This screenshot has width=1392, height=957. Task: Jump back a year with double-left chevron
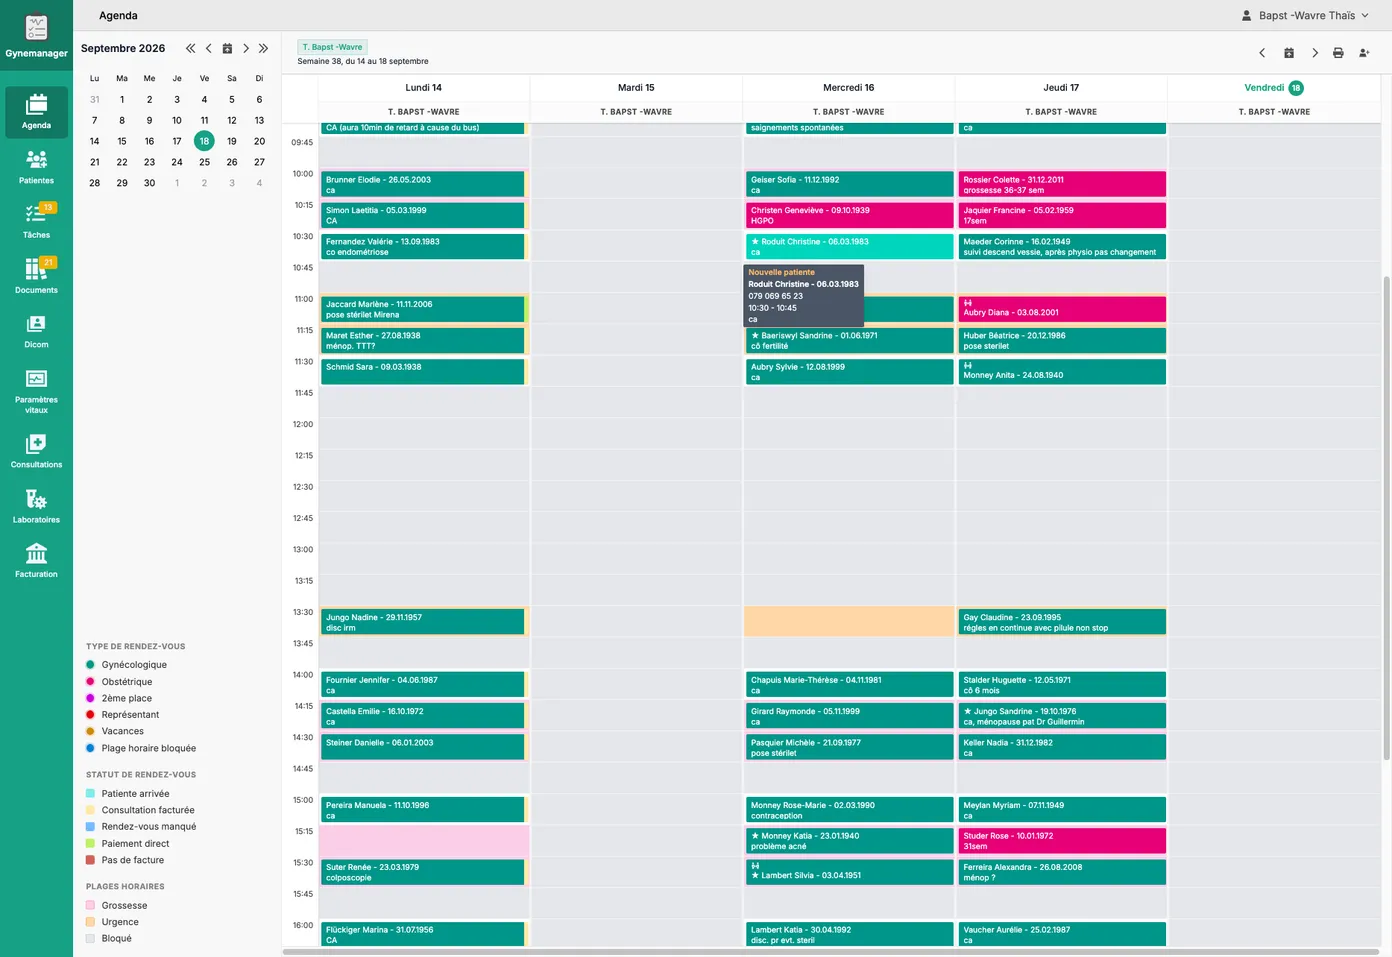tap(190, 48)
